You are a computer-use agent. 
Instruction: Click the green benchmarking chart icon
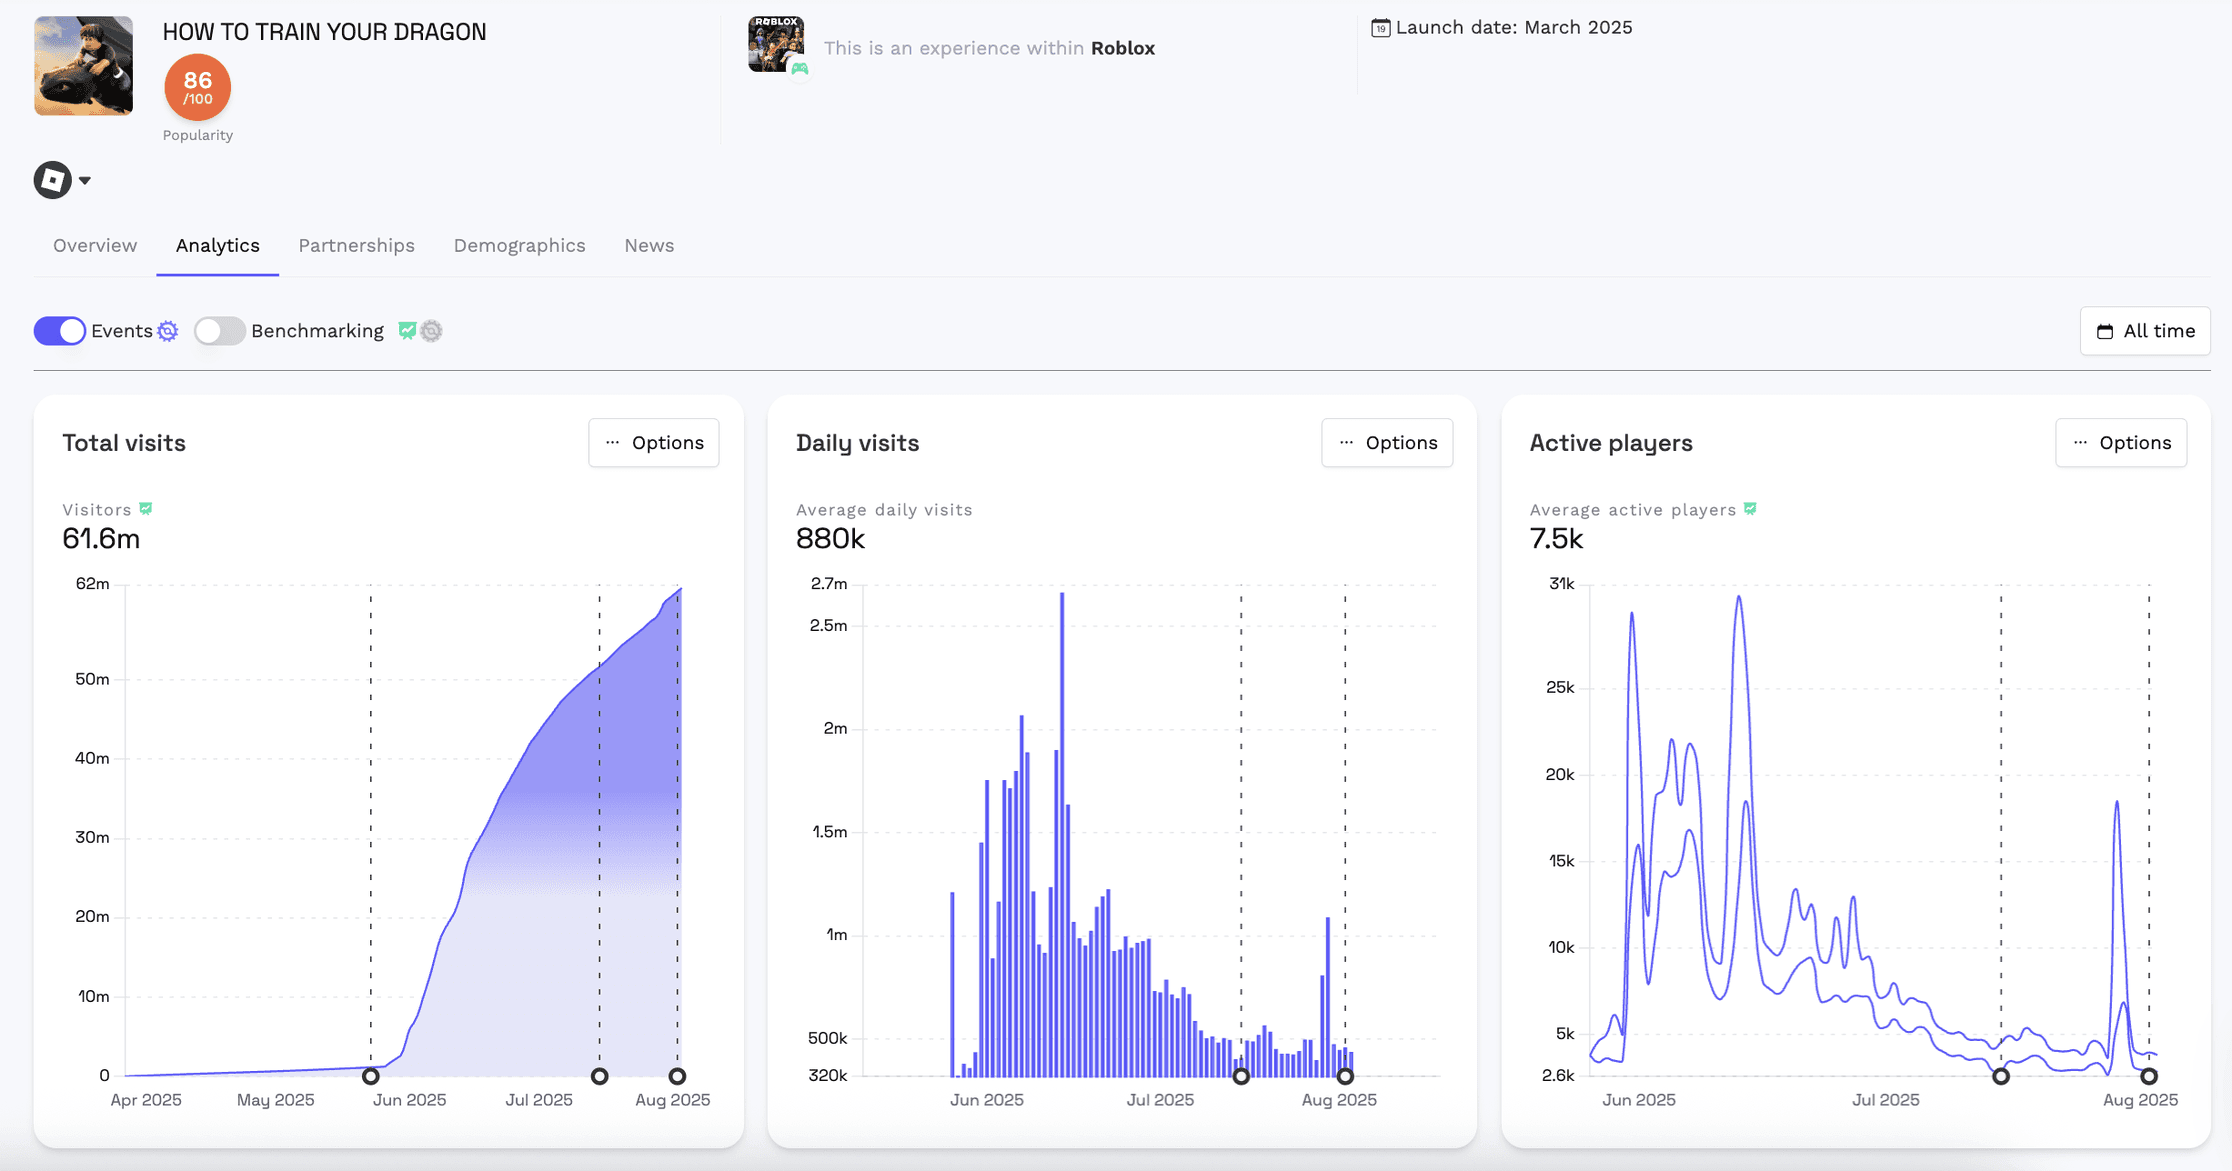click(407, 330)
